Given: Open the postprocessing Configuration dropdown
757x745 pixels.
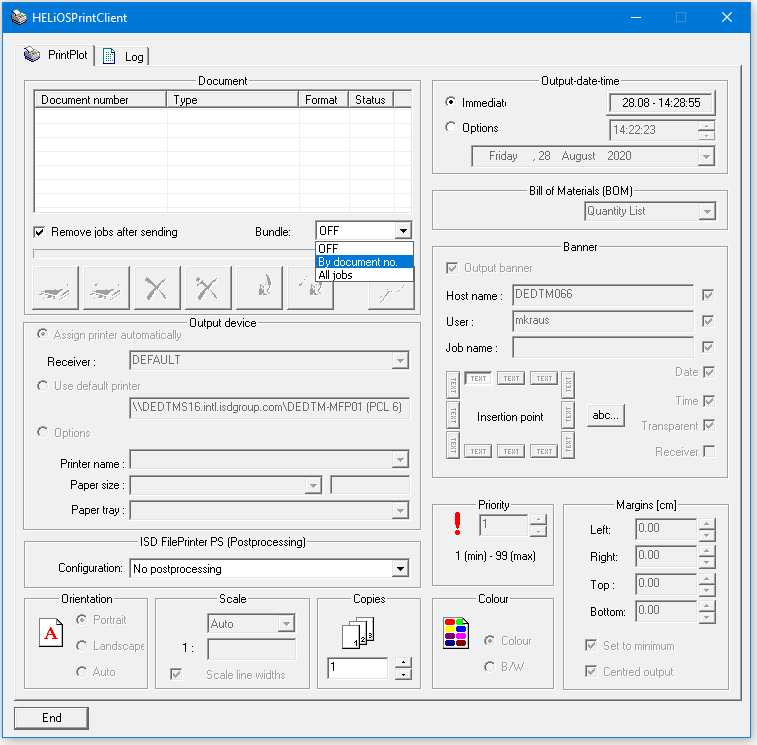Looking at the screenshot, I should [400, 569].
